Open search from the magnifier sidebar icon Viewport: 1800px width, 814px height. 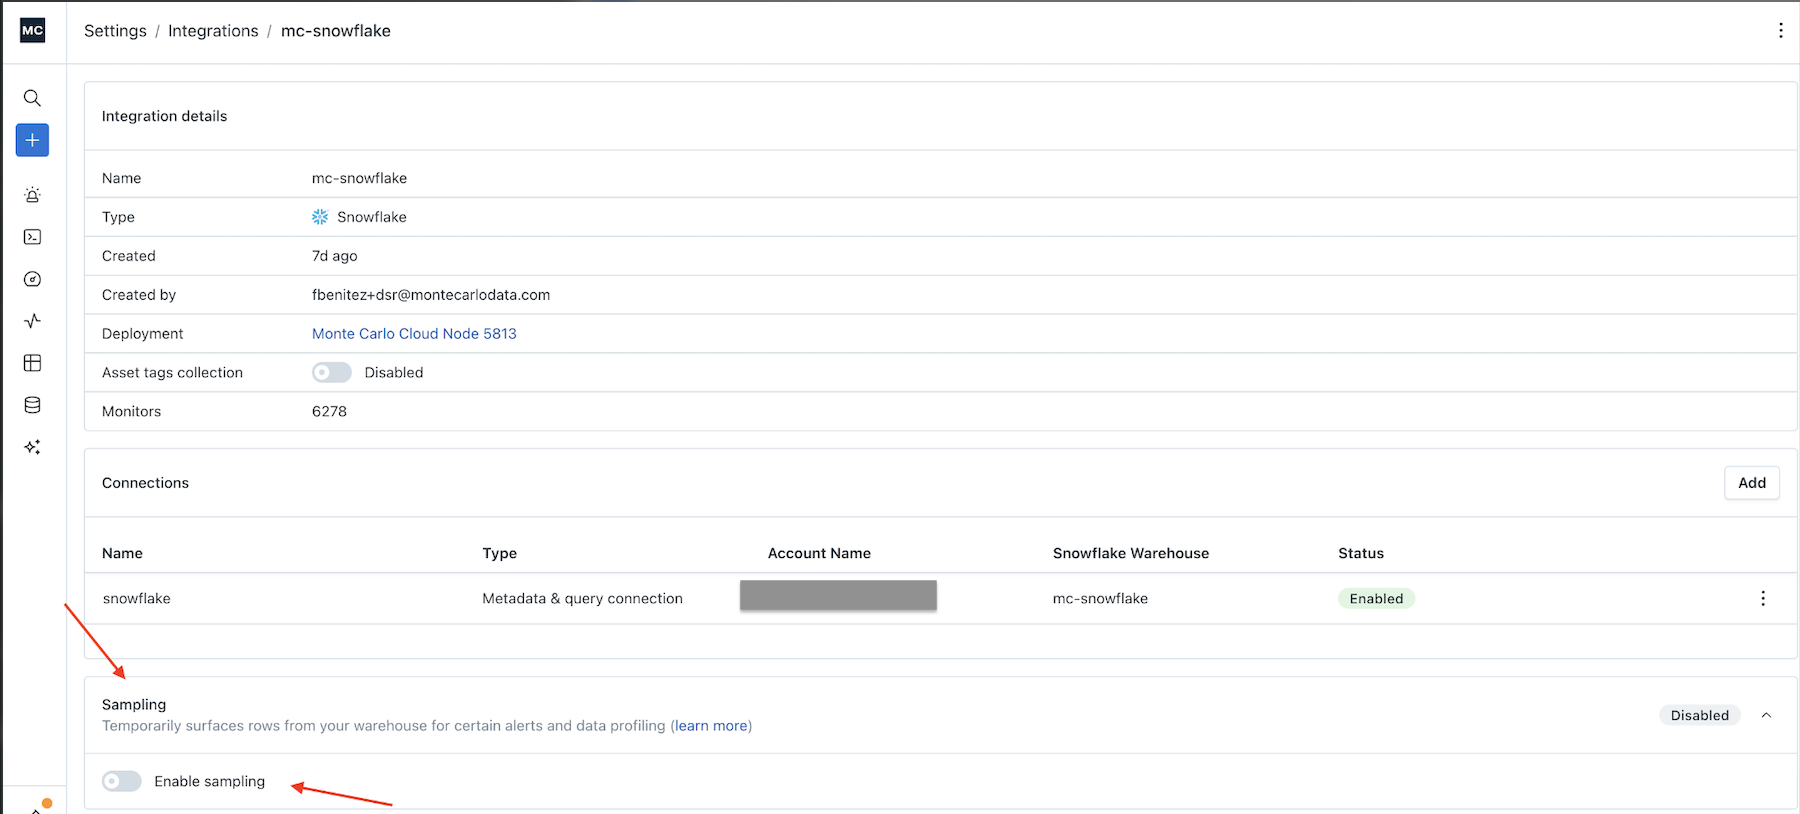[x=32, y=98]
